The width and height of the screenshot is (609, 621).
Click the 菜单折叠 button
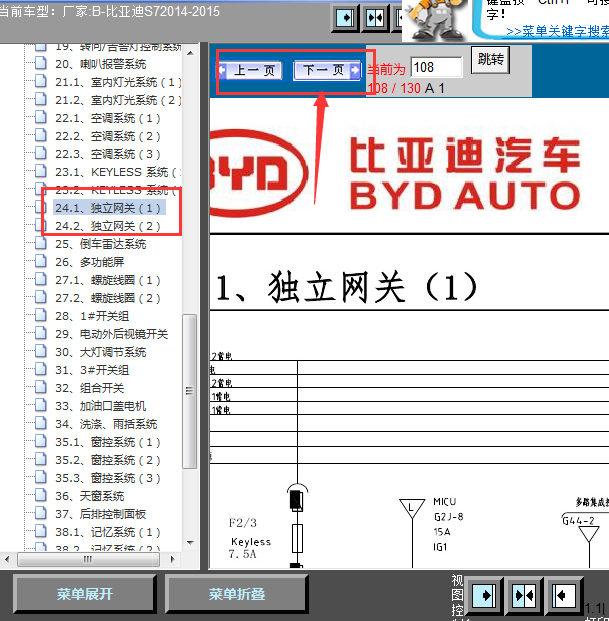point(236,594)
